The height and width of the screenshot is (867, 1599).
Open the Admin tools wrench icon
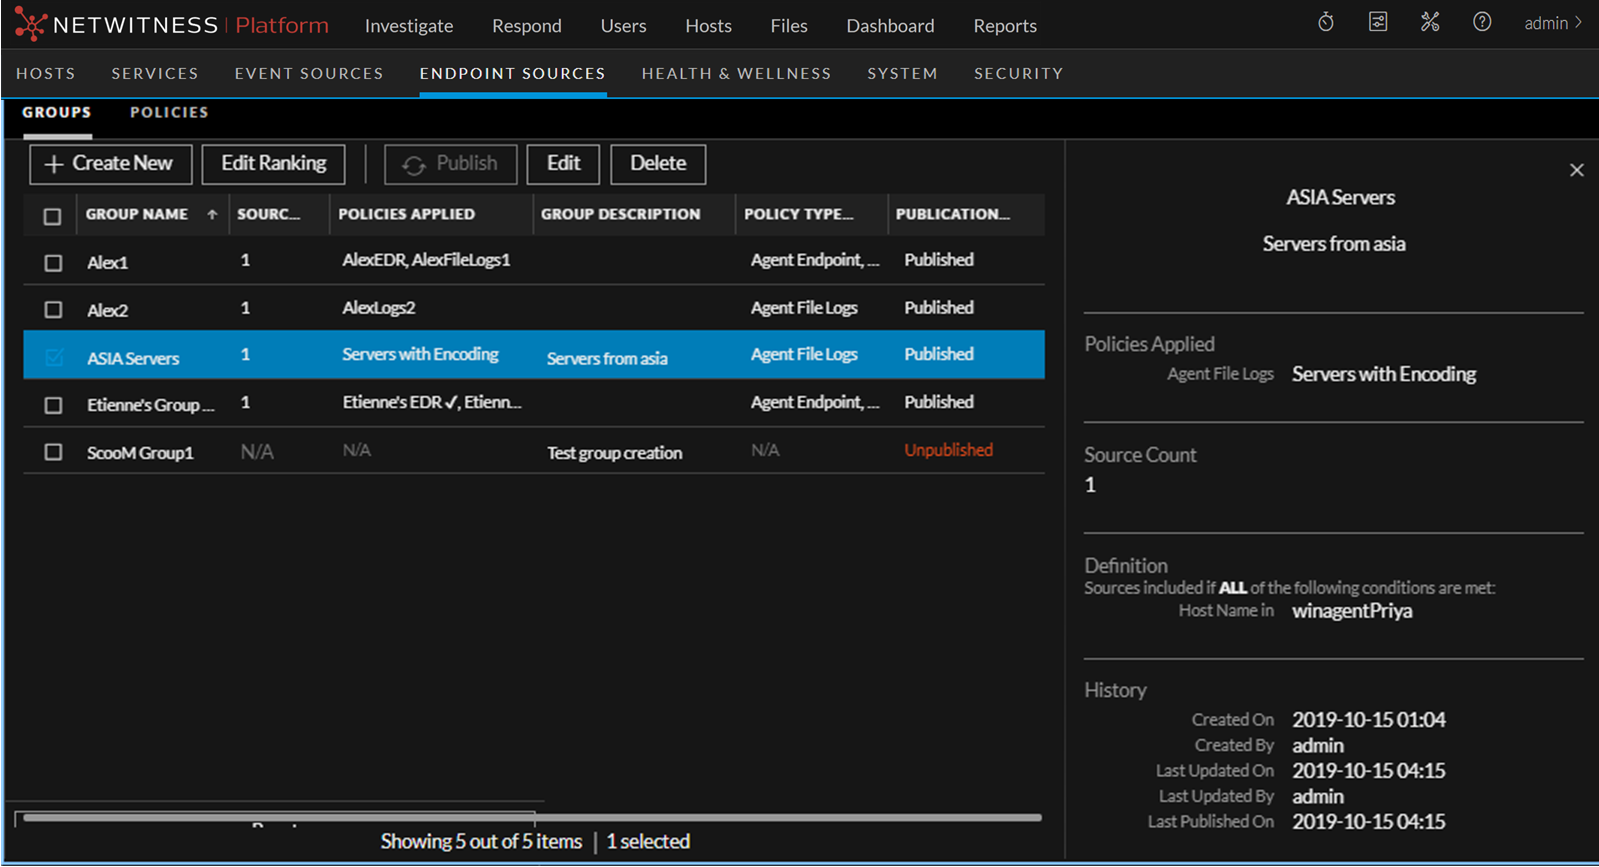click(1430, 22)
